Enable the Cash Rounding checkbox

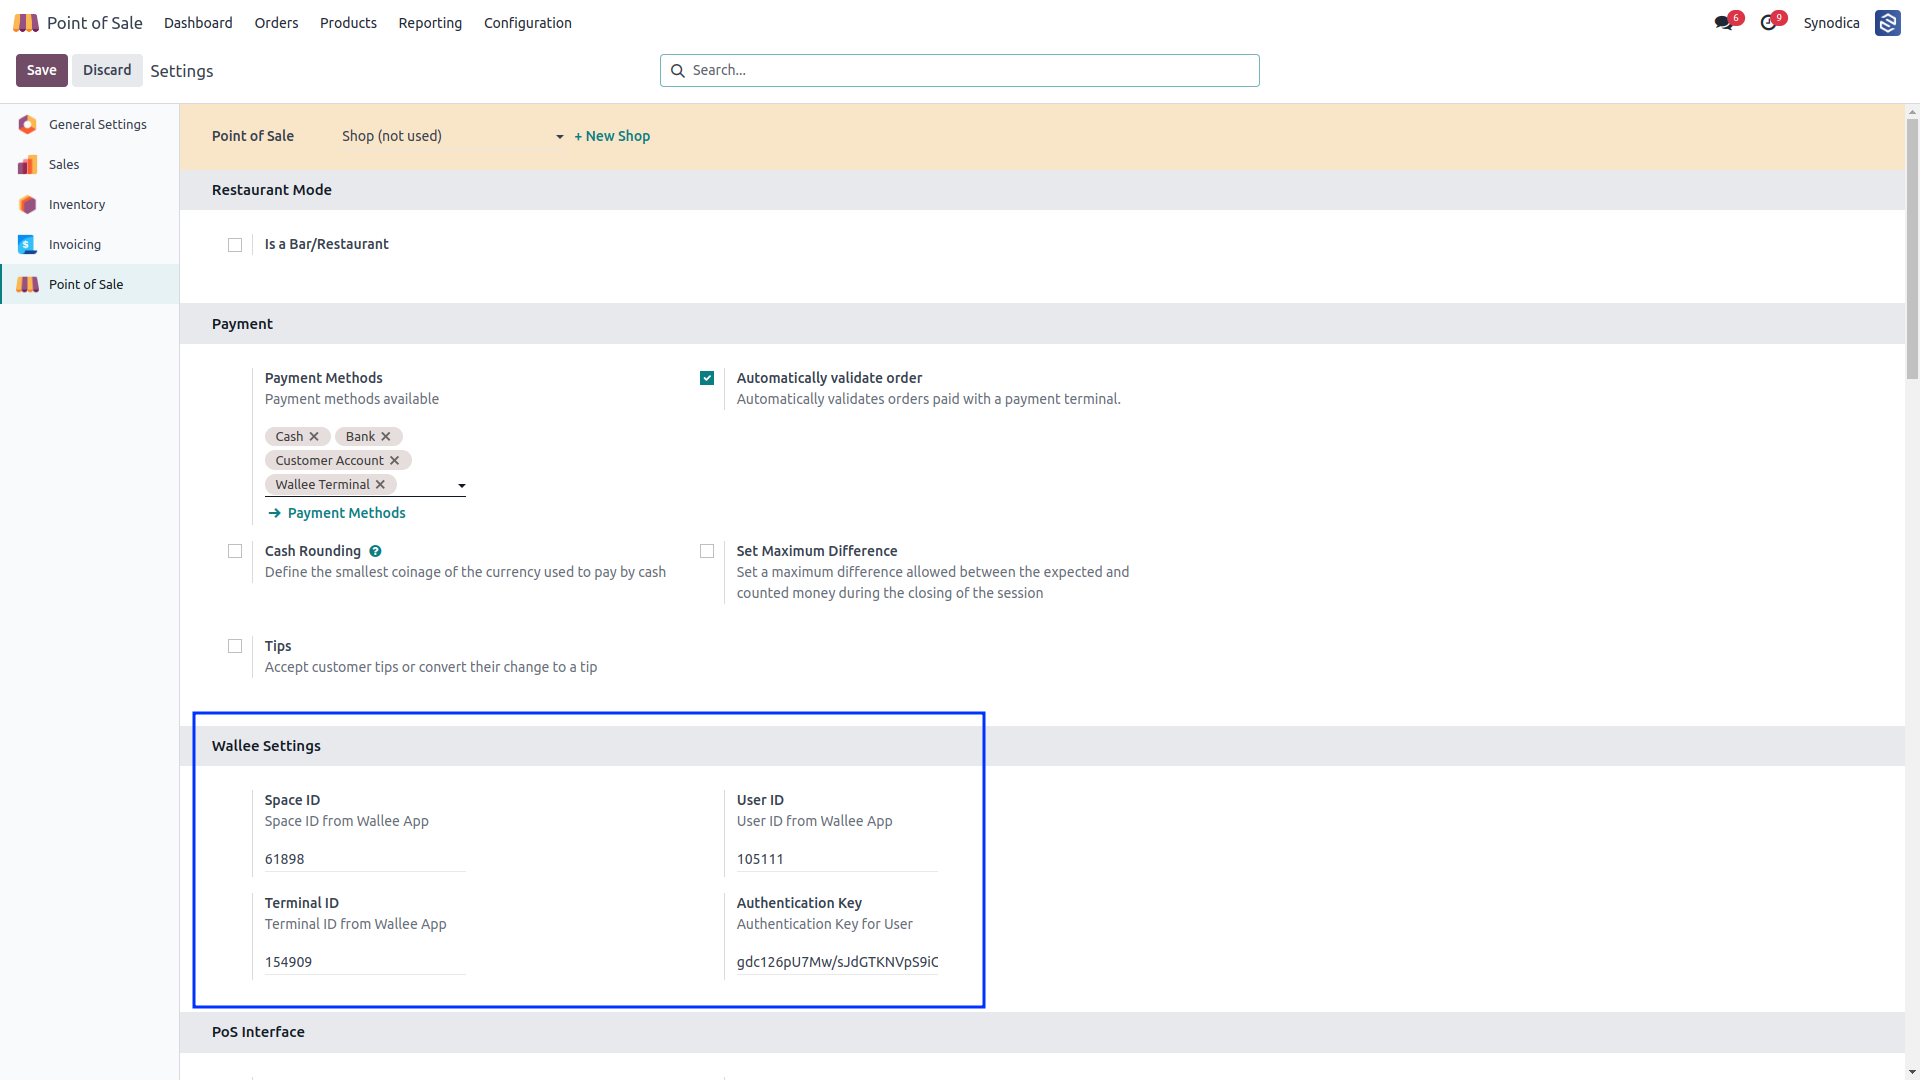pyautogui.click(x=235, y=551)
